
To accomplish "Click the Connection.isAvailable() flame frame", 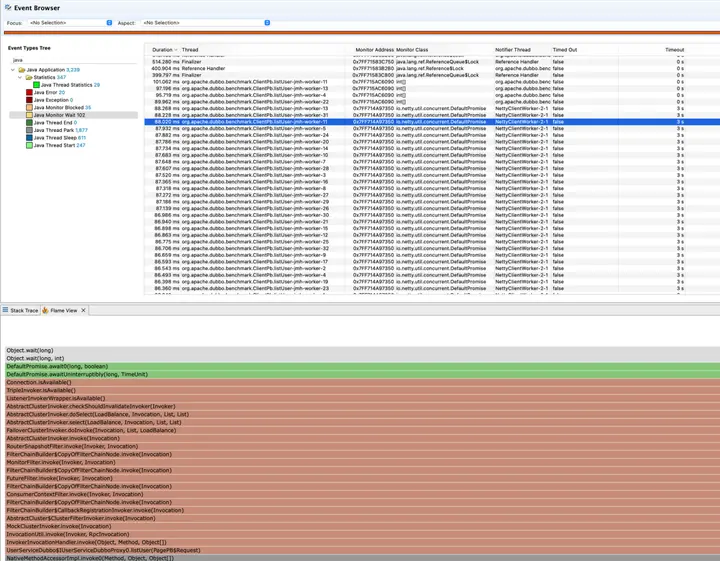I will point(362,382).
